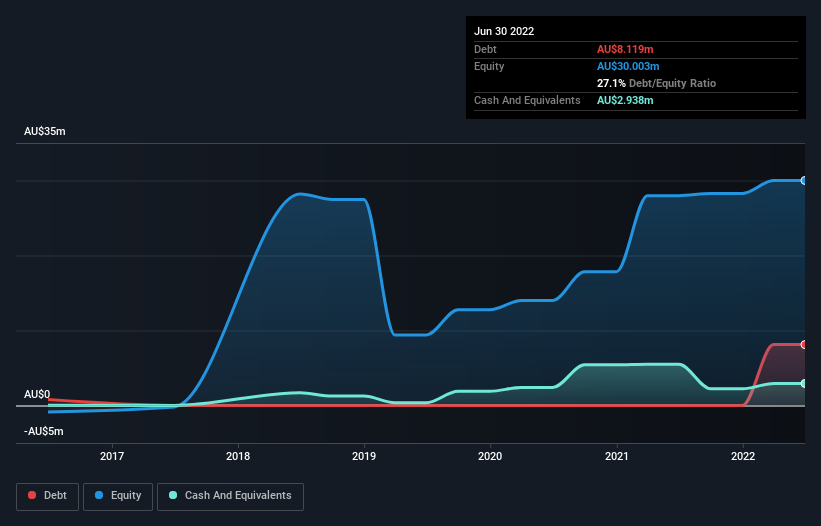The width and height of the screenshot is (821, 526).
Task: Click the blue Equity endpoint marker
Action: [804, 181]
